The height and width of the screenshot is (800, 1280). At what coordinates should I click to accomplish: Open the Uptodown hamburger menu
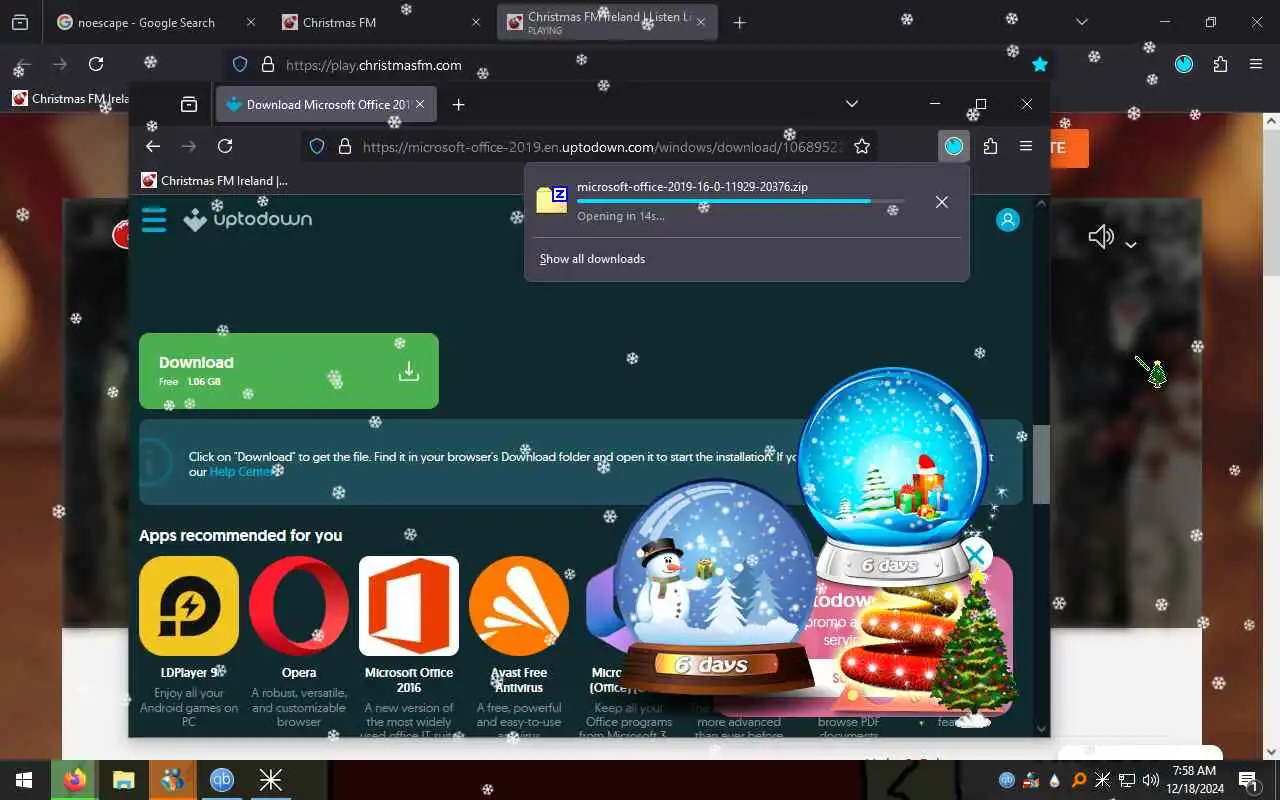tap(153, 219)
